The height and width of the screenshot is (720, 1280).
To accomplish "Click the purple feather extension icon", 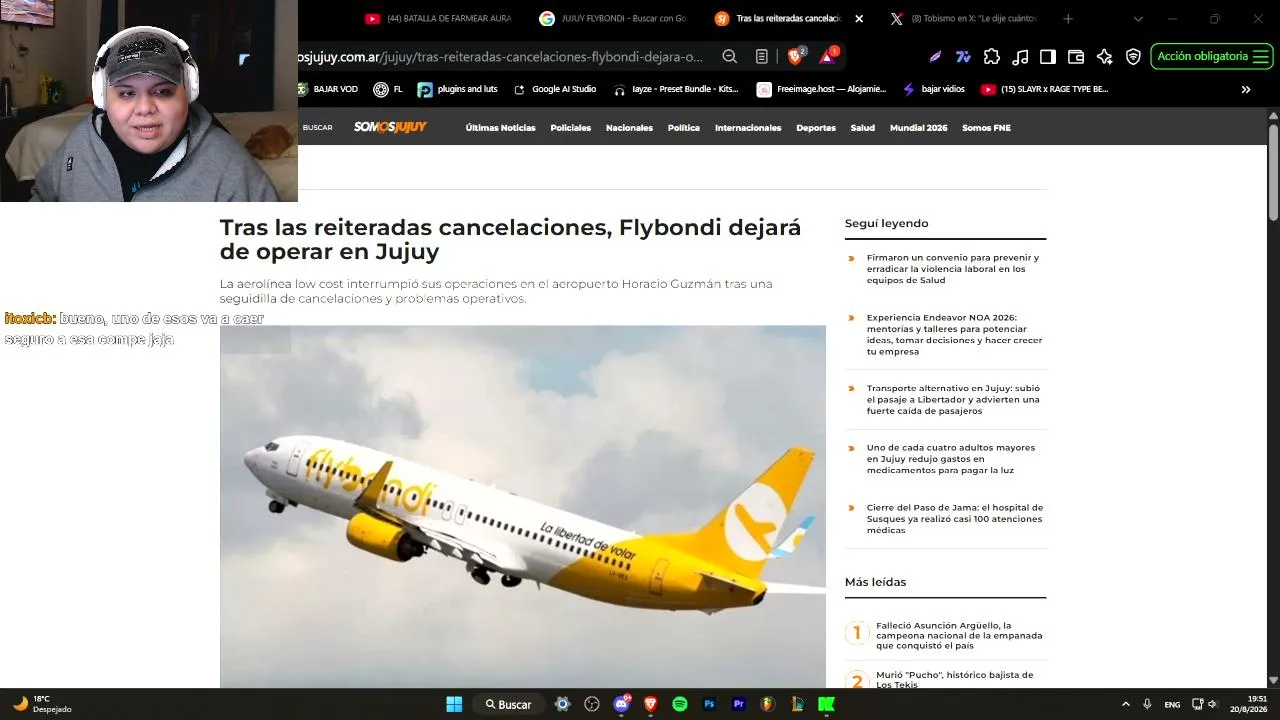I will click(935, 57).
